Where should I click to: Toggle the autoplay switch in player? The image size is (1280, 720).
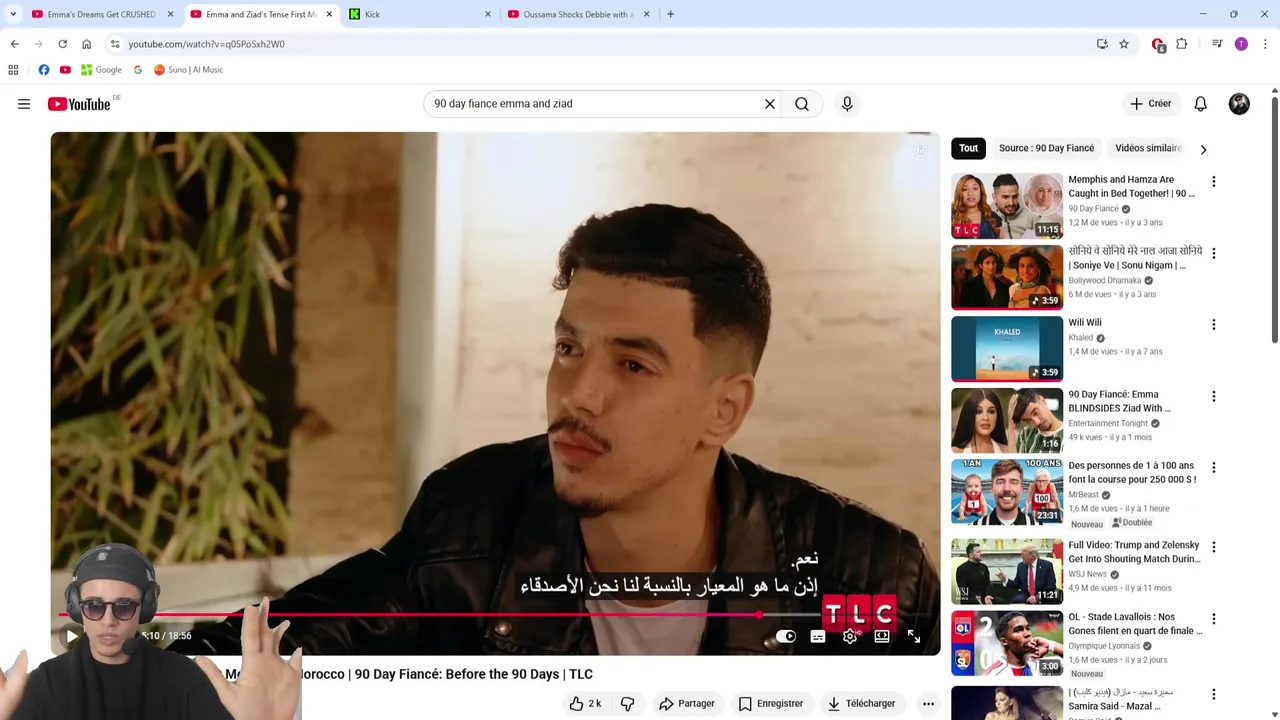pyautogui.click(x=786, y=636)
